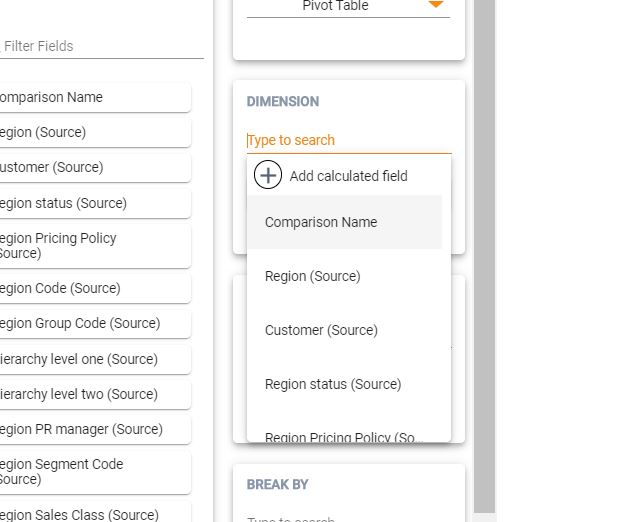Focus the Dimension search input
This screenshot has height=522, width=644.
pyautogui.click(x=348, y=140)
